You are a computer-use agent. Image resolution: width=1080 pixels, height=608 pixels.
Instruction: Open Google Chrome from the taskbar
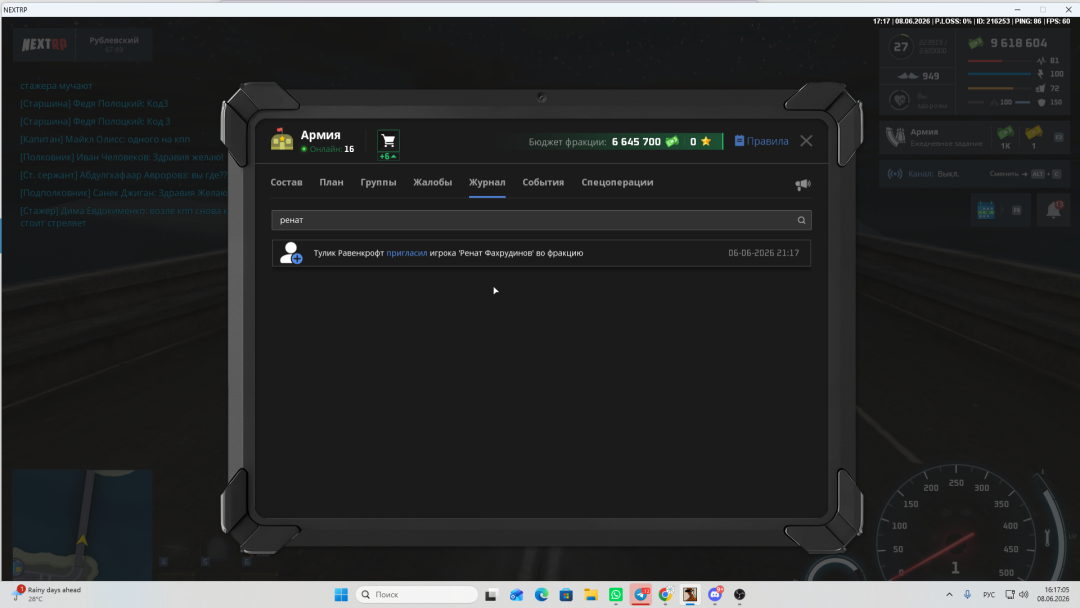[665, 595]
